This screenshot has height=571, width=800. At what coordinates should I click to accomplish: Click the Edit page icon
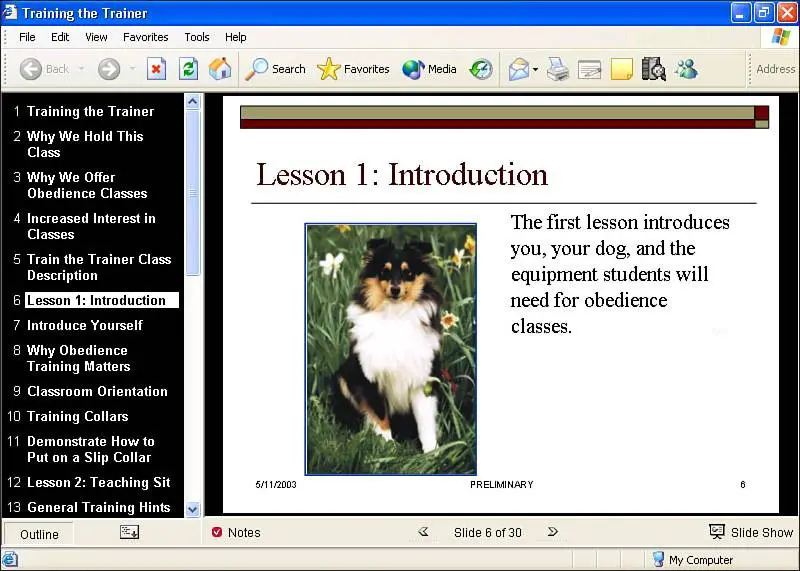tap(589, 70)
